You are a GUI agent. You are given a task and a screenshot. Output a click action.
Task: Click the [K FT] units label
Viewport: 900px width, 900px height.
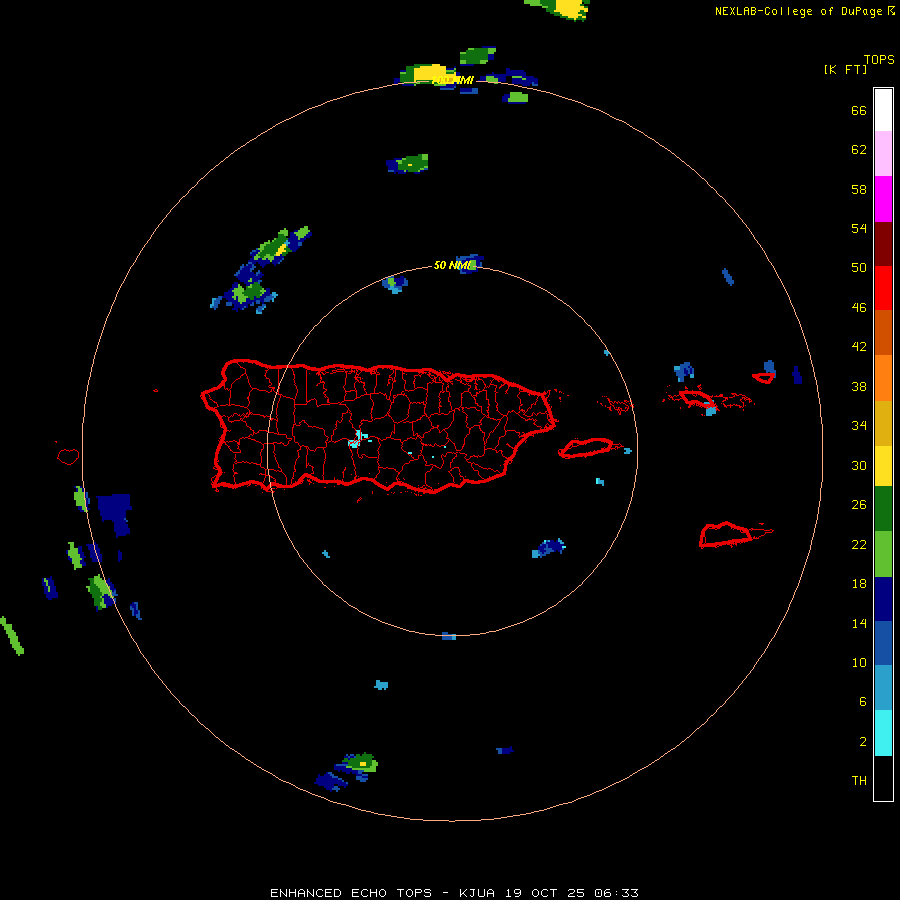(845, 69)
